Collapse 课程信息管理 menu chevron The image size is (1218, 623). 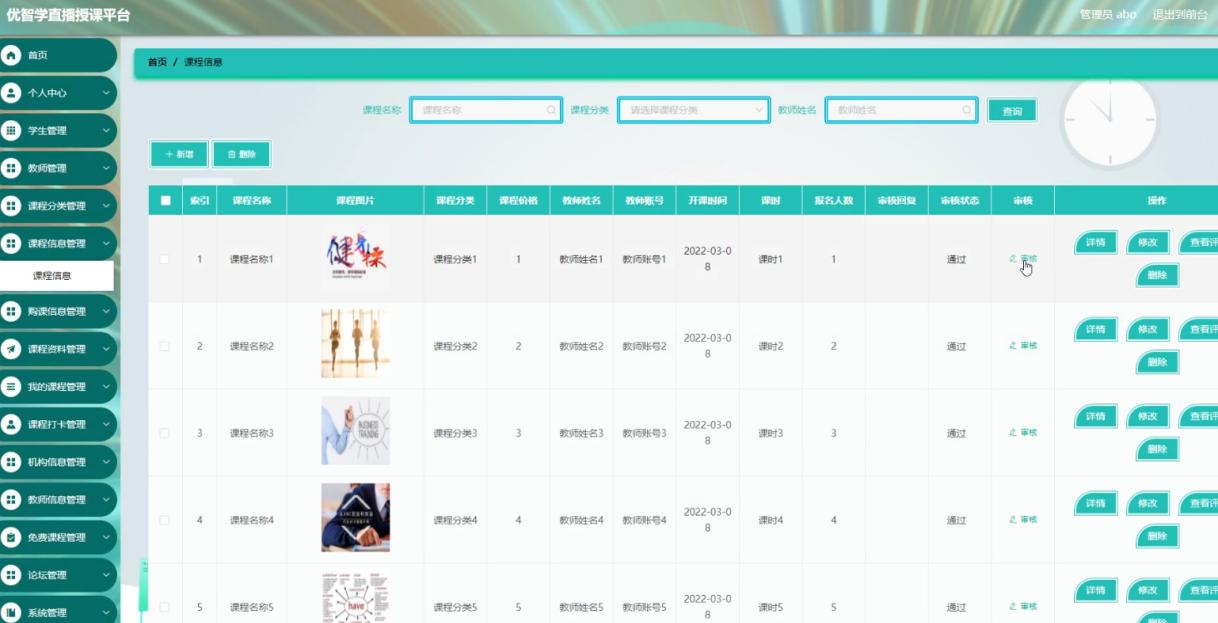pos(106,243)
